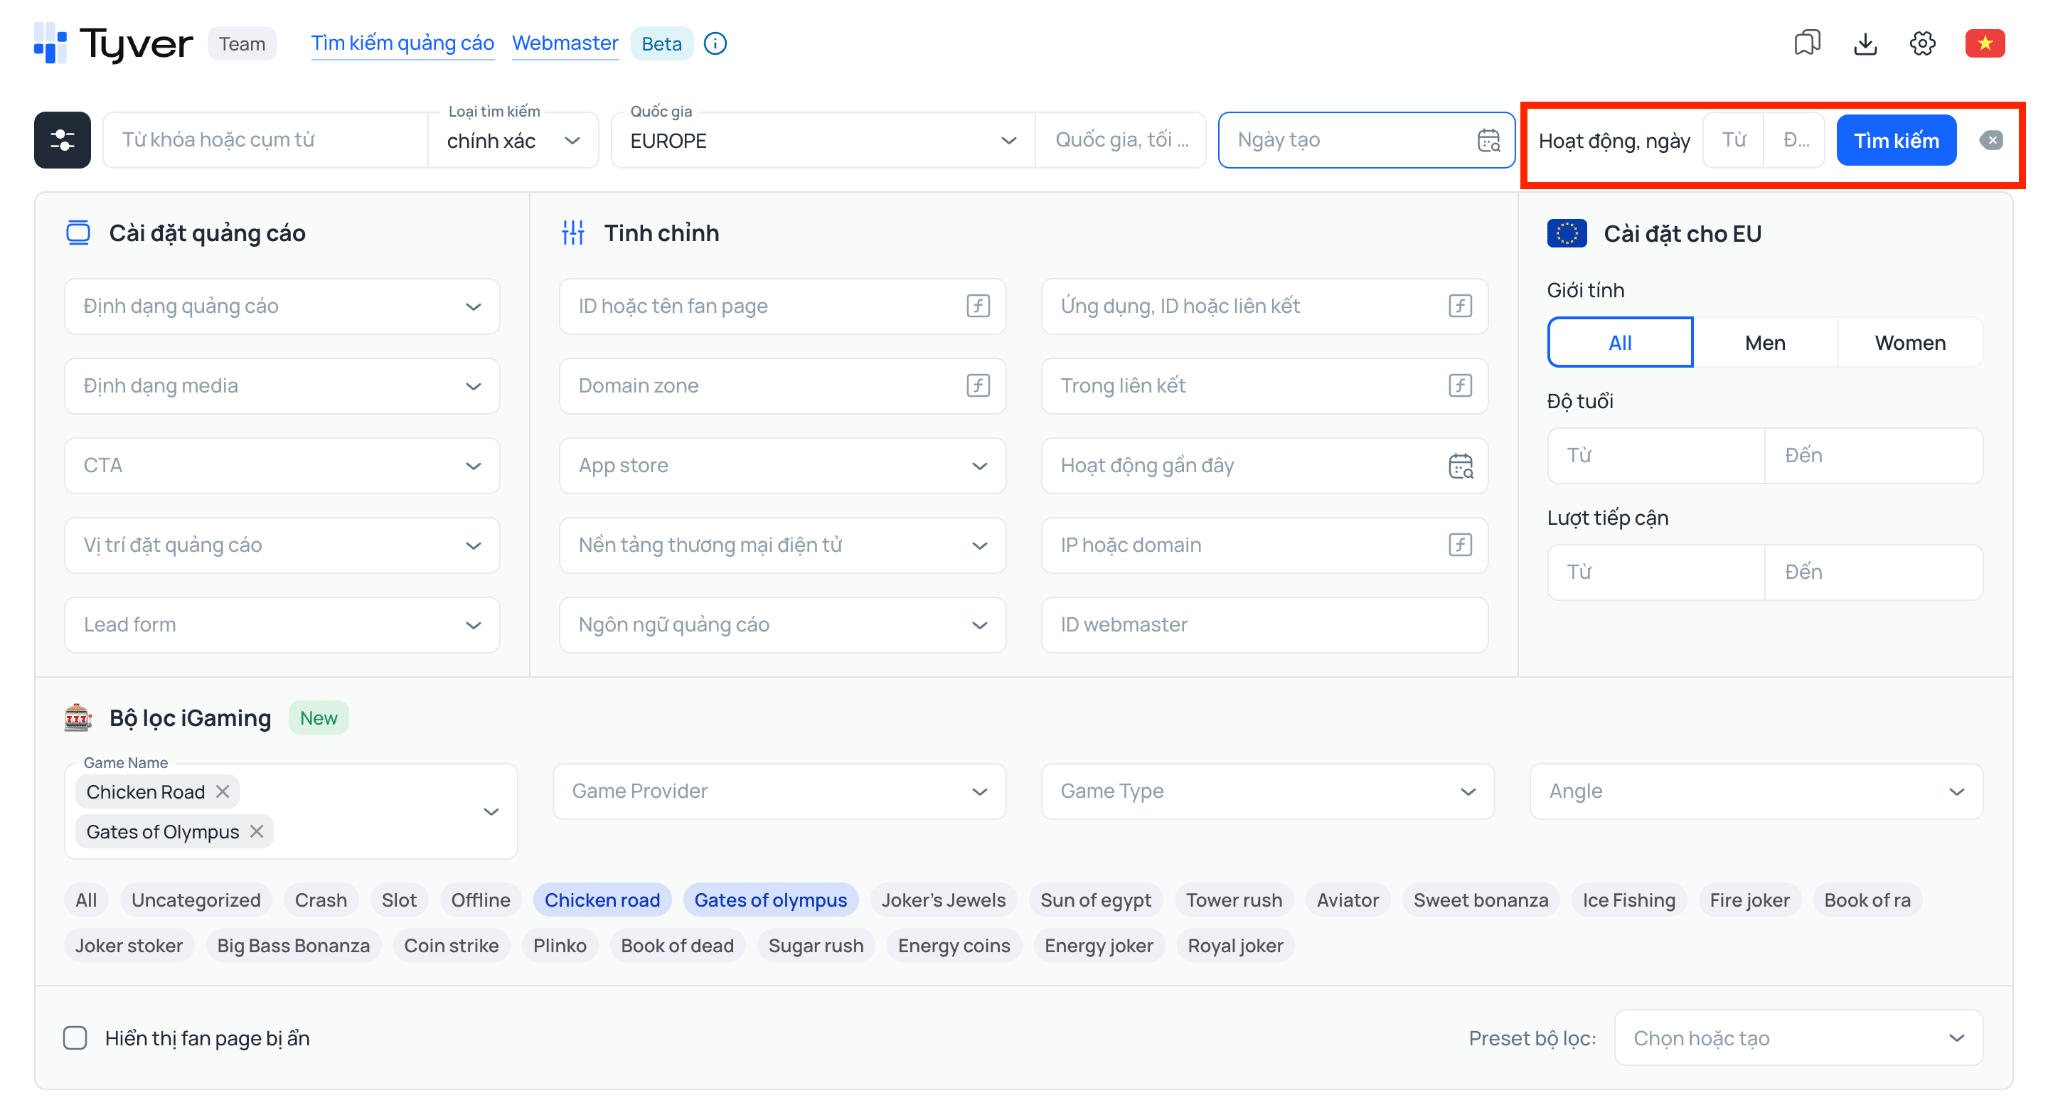
Task: Click function icon in IP hoặc domain field
Action: point(1460,545)
